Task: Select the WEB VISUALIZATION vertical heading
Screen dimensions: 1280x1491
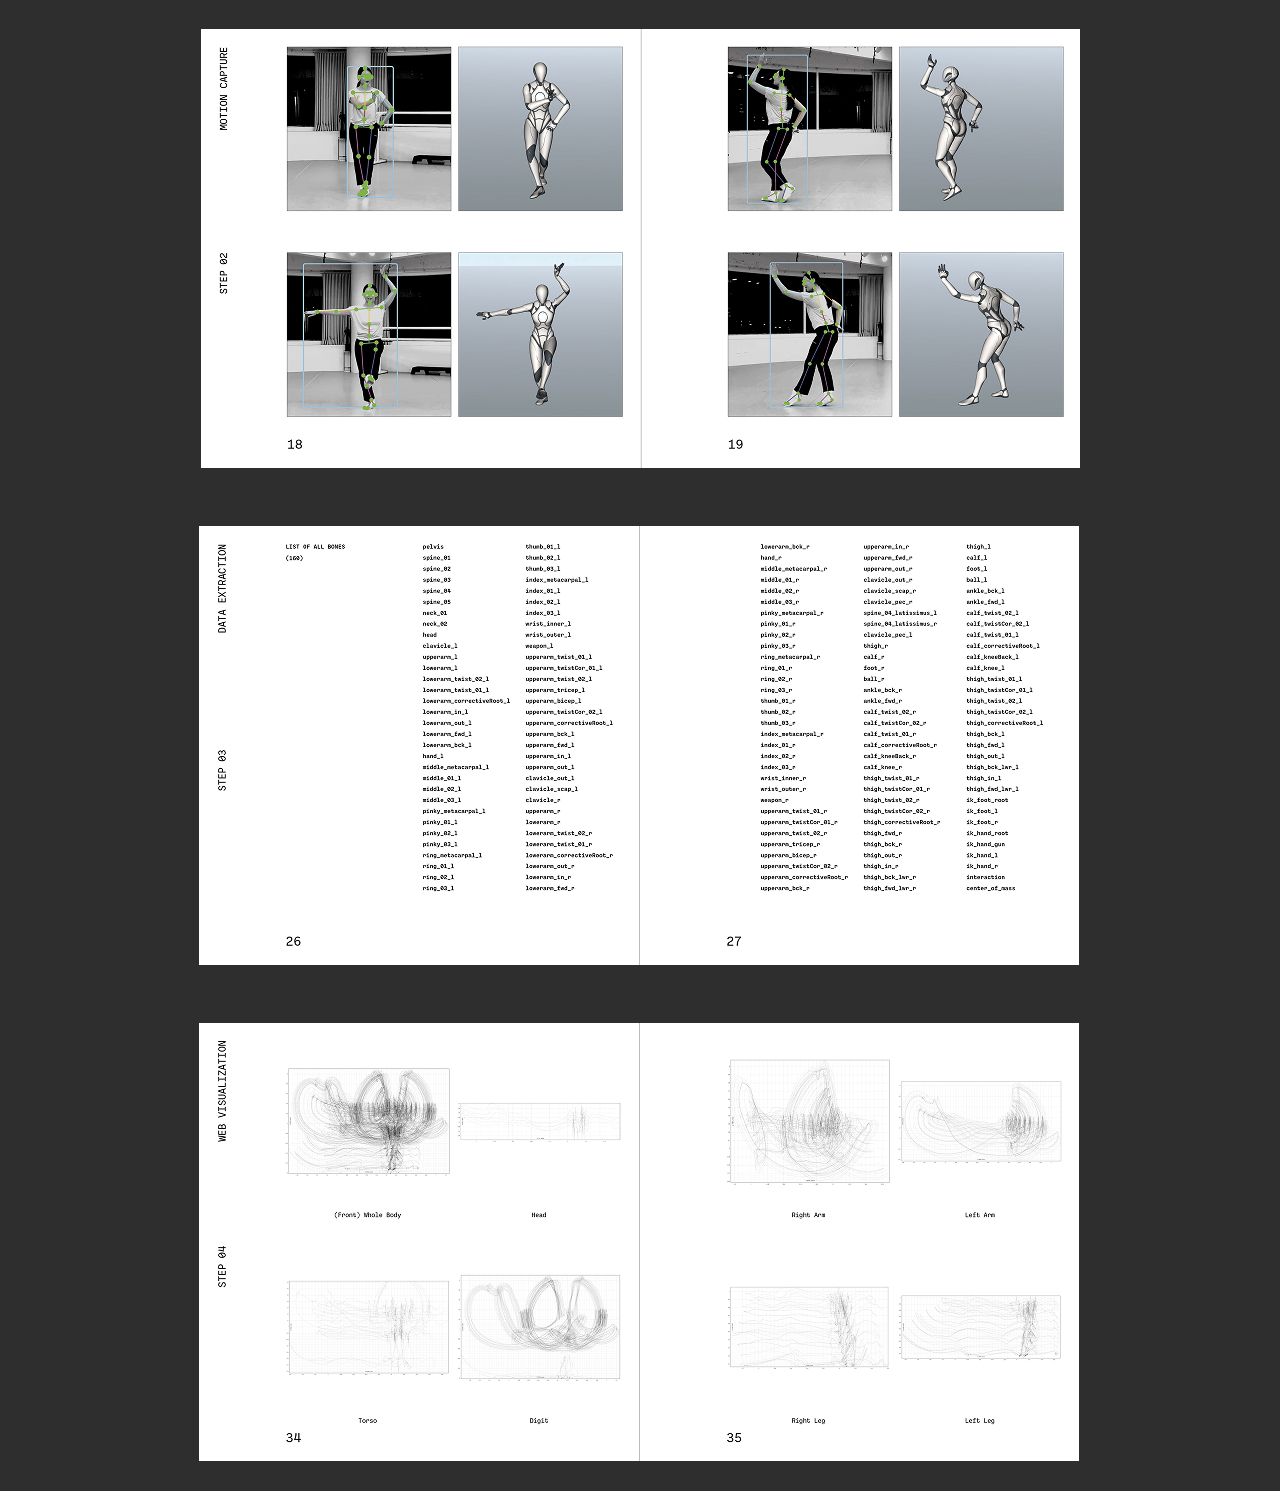Action: point(222,1091)
